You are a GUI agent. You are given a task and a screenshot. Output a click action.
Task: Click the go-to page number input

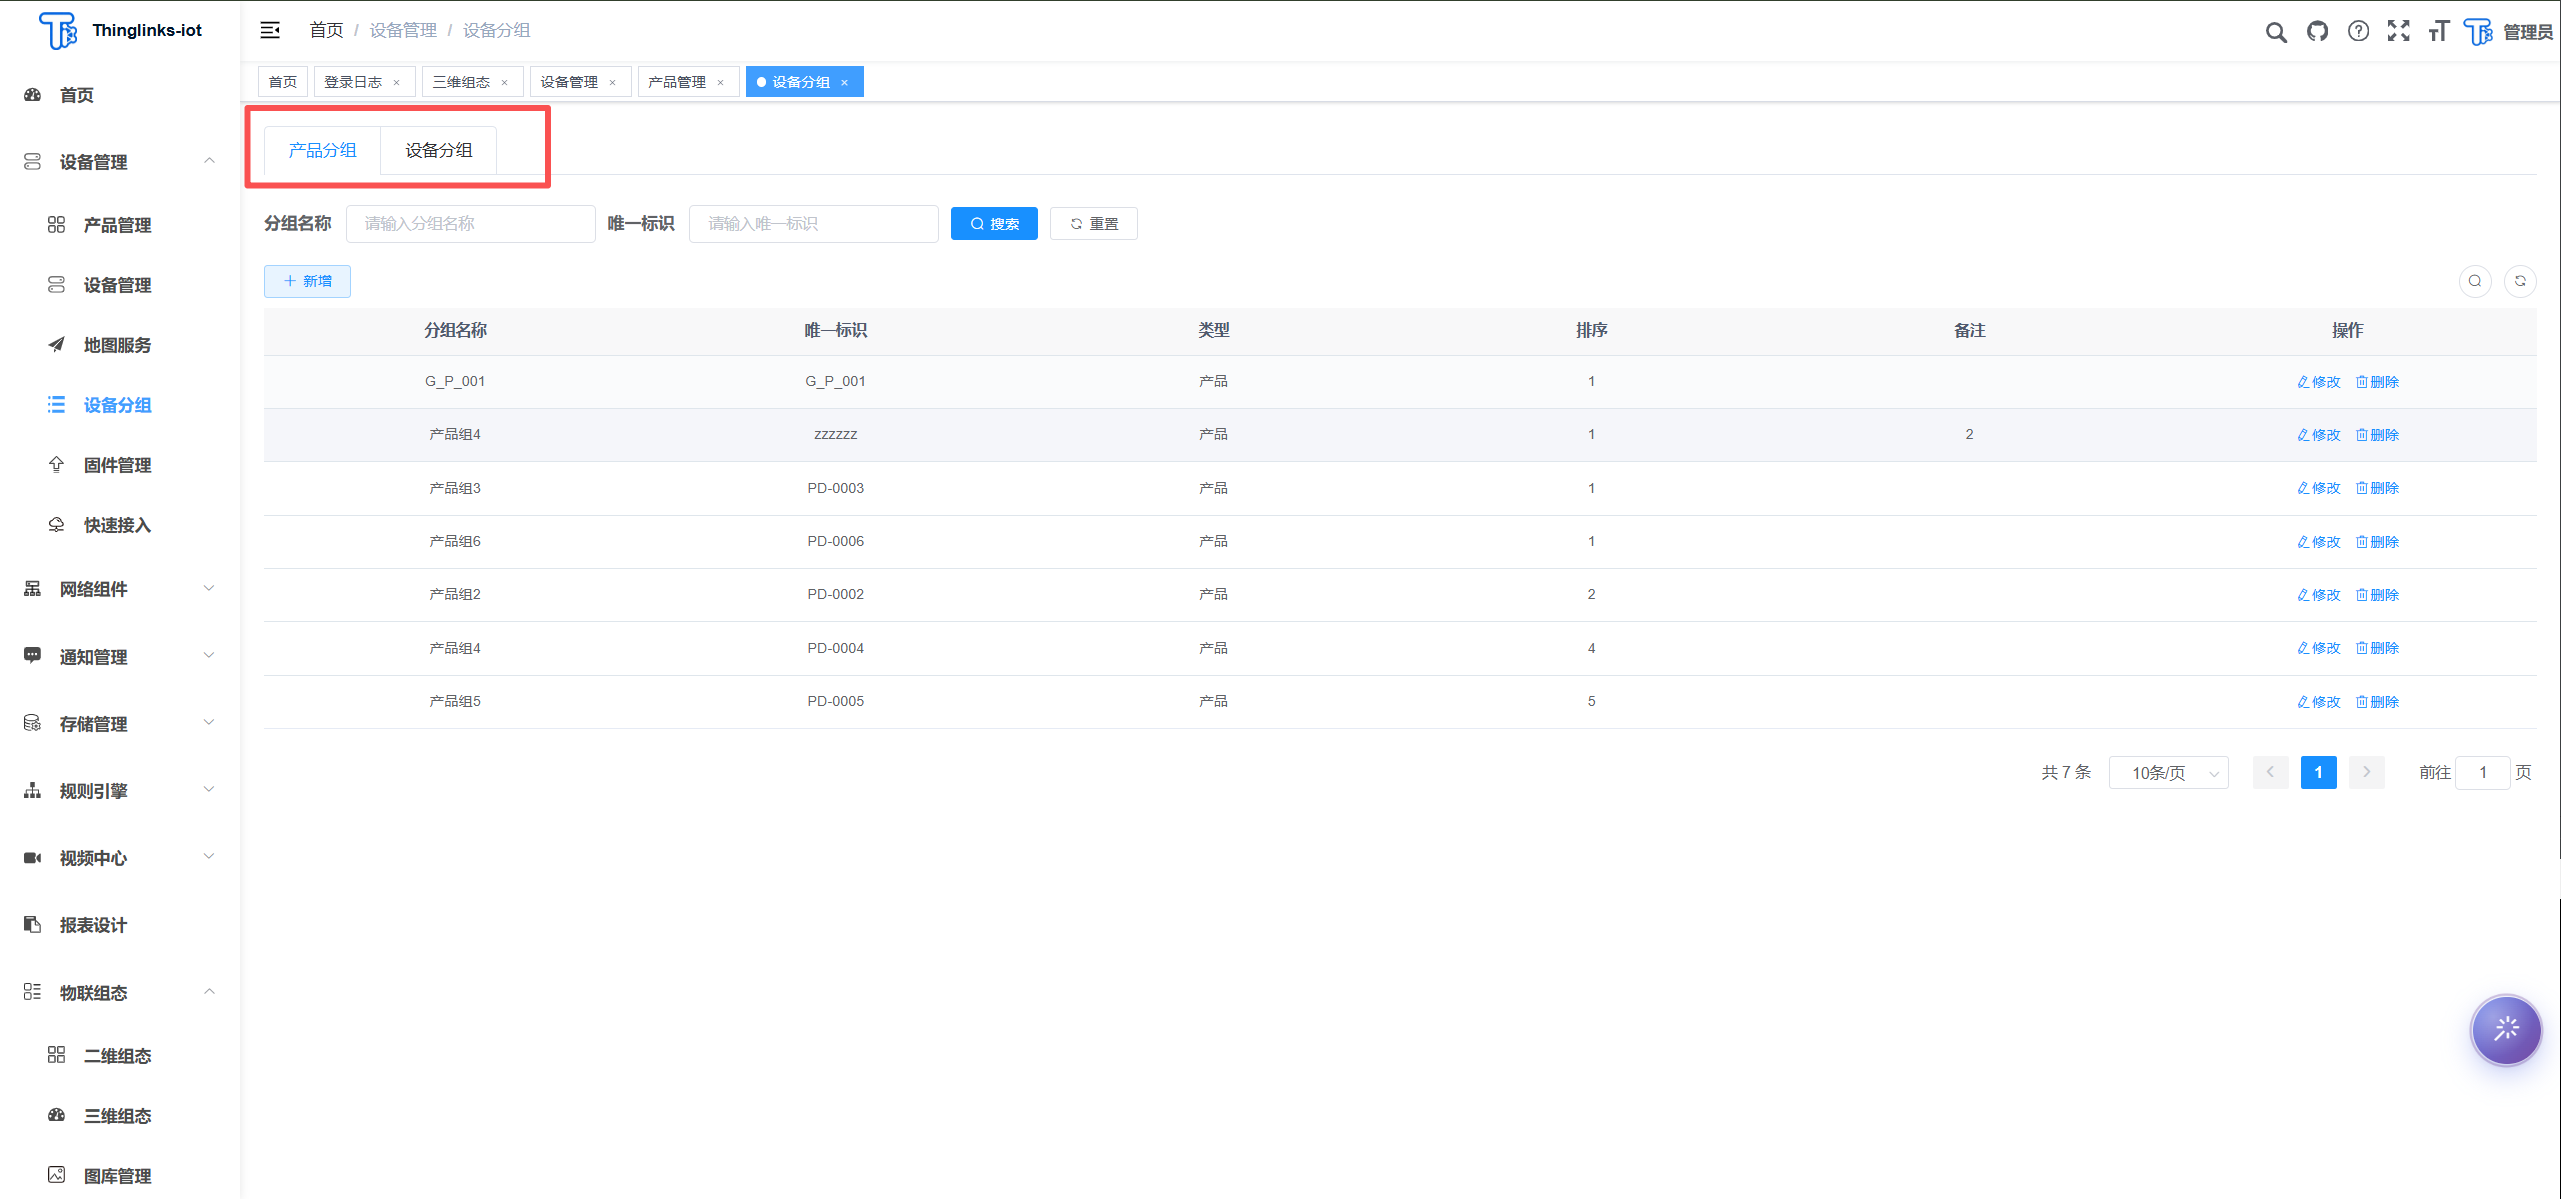point(2482,772)
